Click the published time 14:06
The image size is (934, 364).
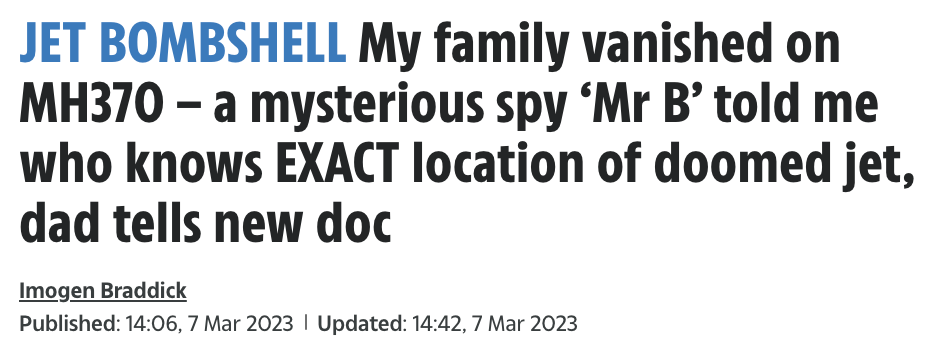[x=152, y=323]
